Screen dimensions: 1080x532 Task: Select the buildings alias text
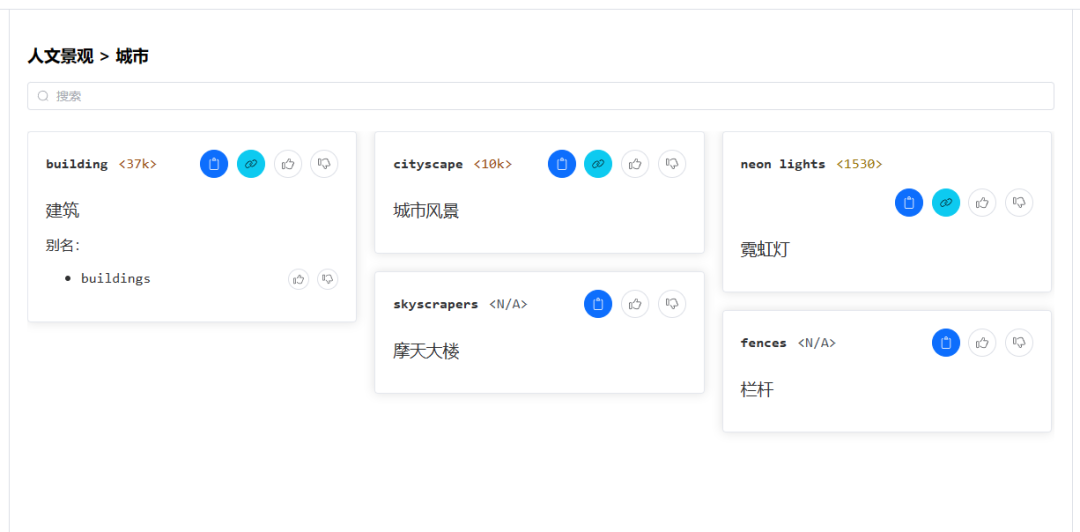coord(116,279)
